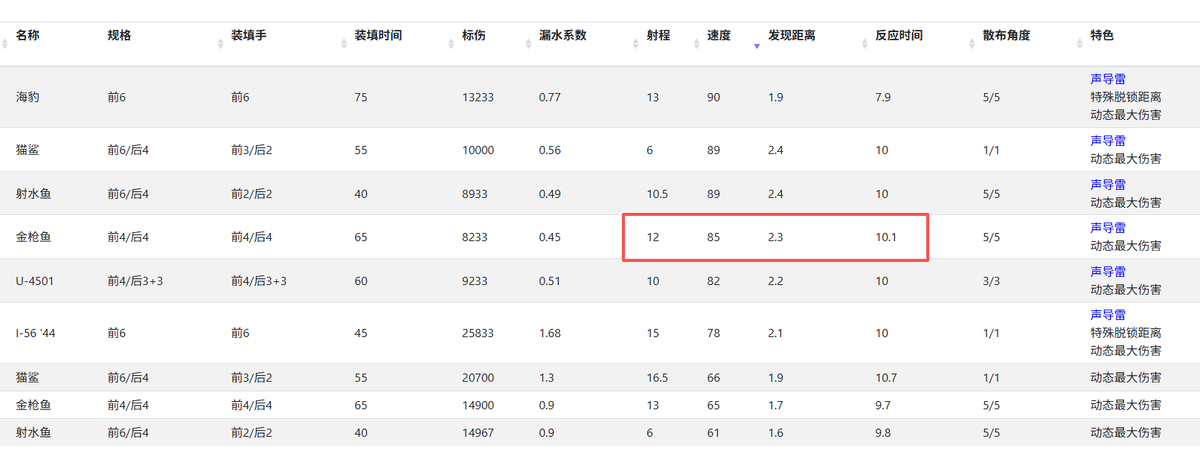Click sort arrows right of 射程 header

pyautogui.click(x=695, y=44)
